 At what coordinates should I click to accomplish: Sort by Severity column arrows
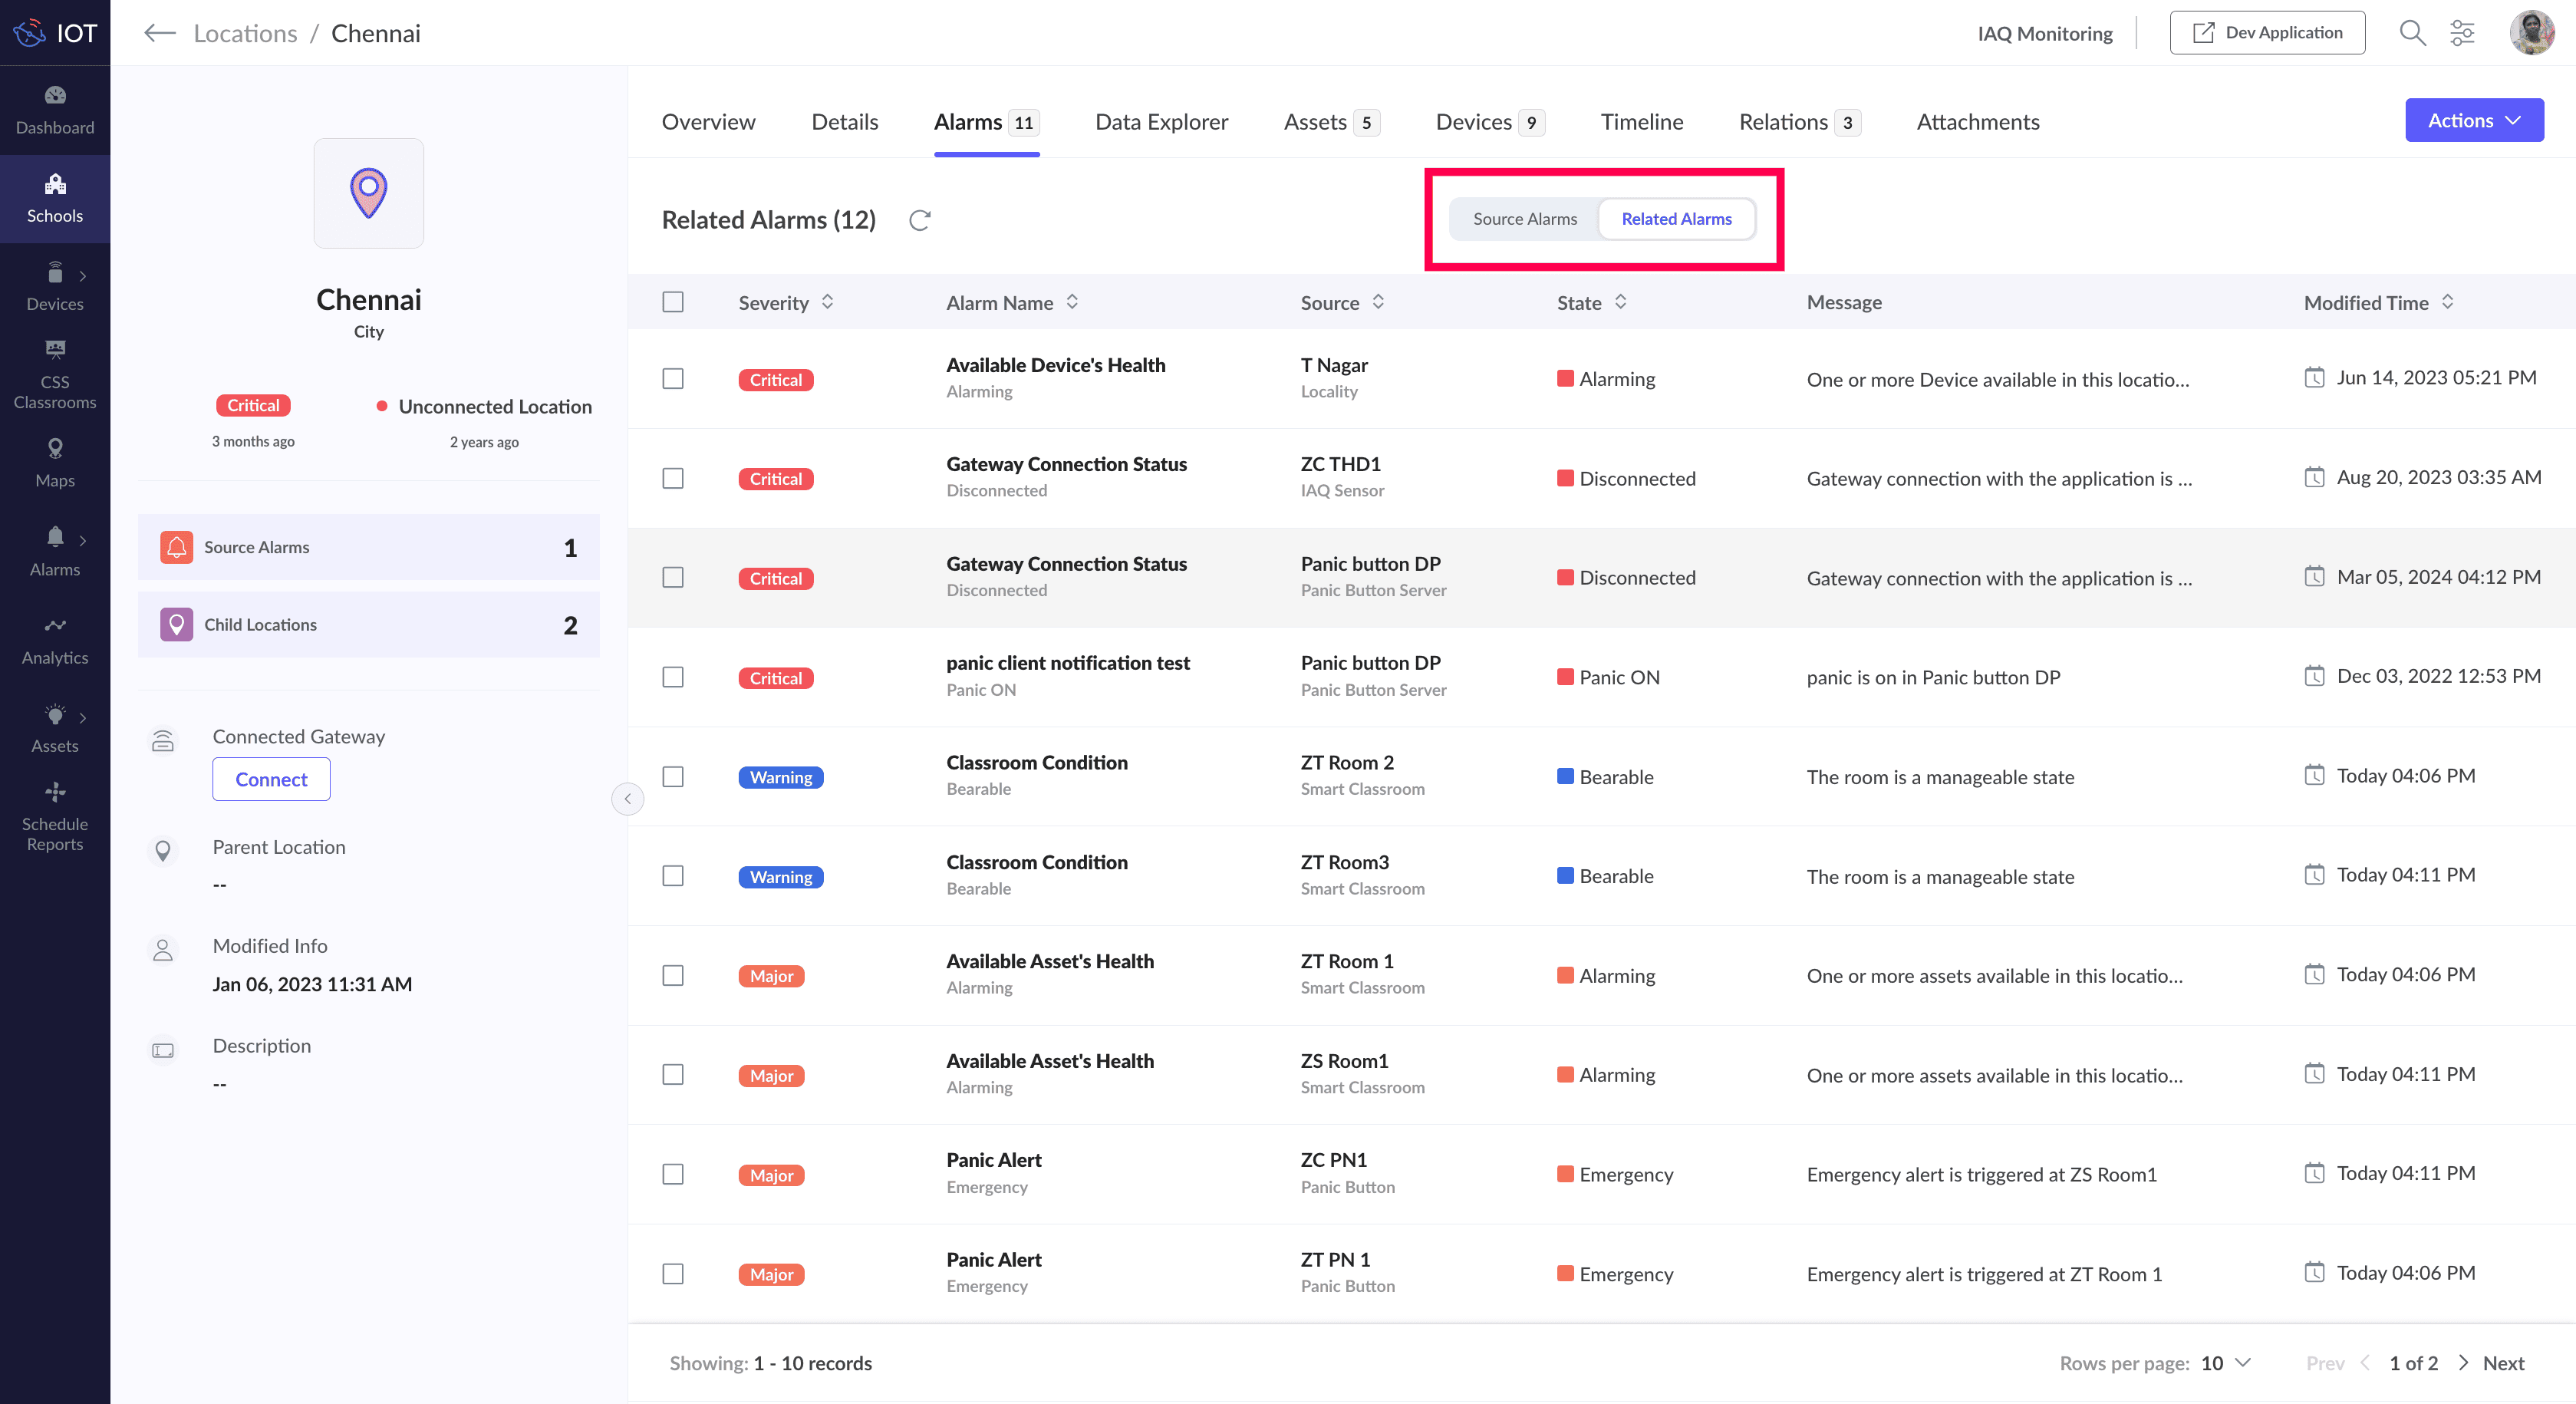pyautogui.click(x=827, y=302)
